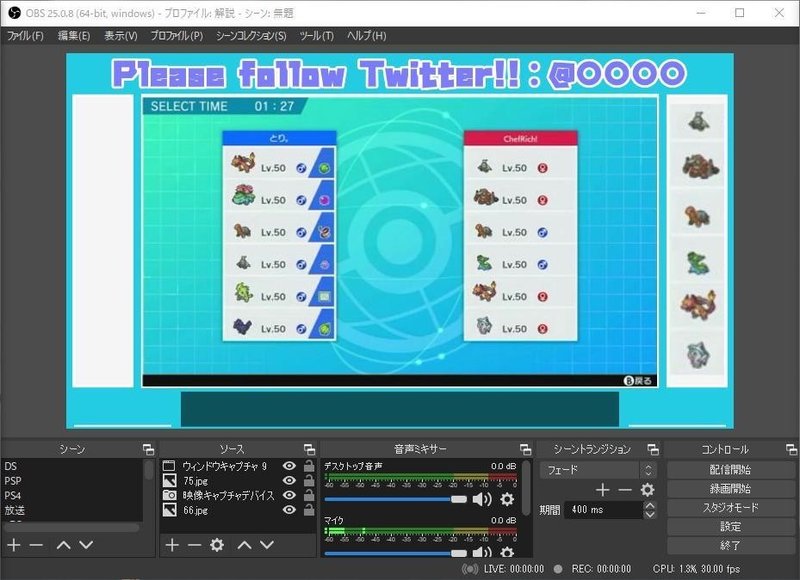
Task: Open the プロファイル(P) menu
Action: (177, 36)
